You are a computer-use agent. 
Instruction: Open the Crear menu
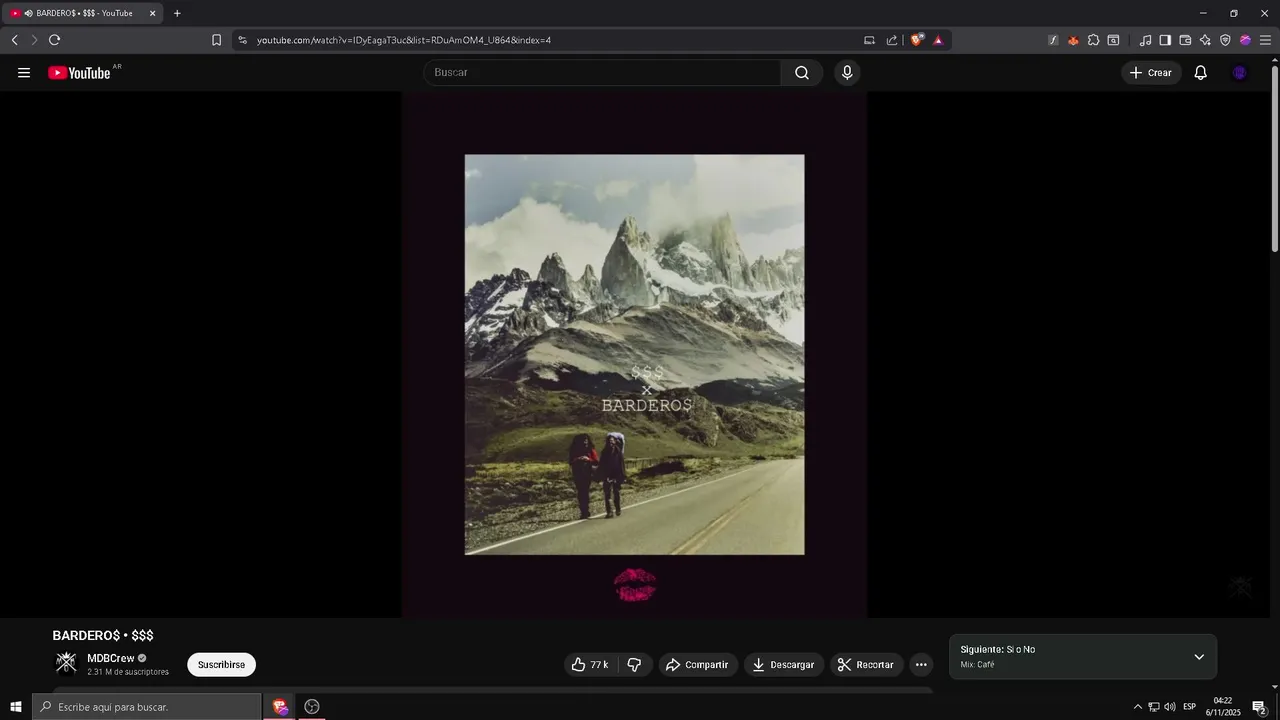pyautogui.click(x=1151, y=73)
